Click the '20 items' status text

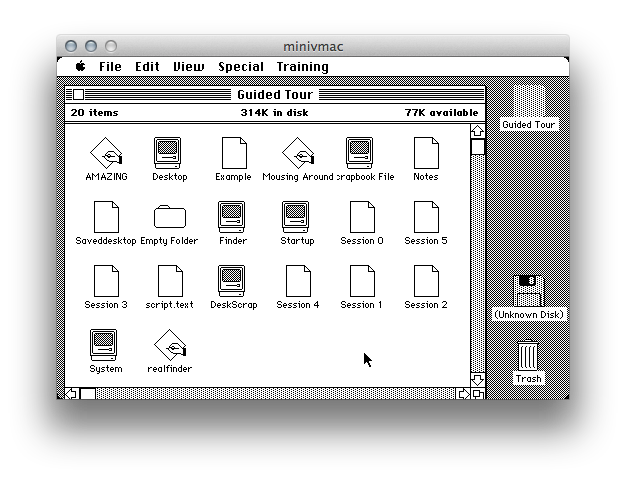tap(95, 113)
